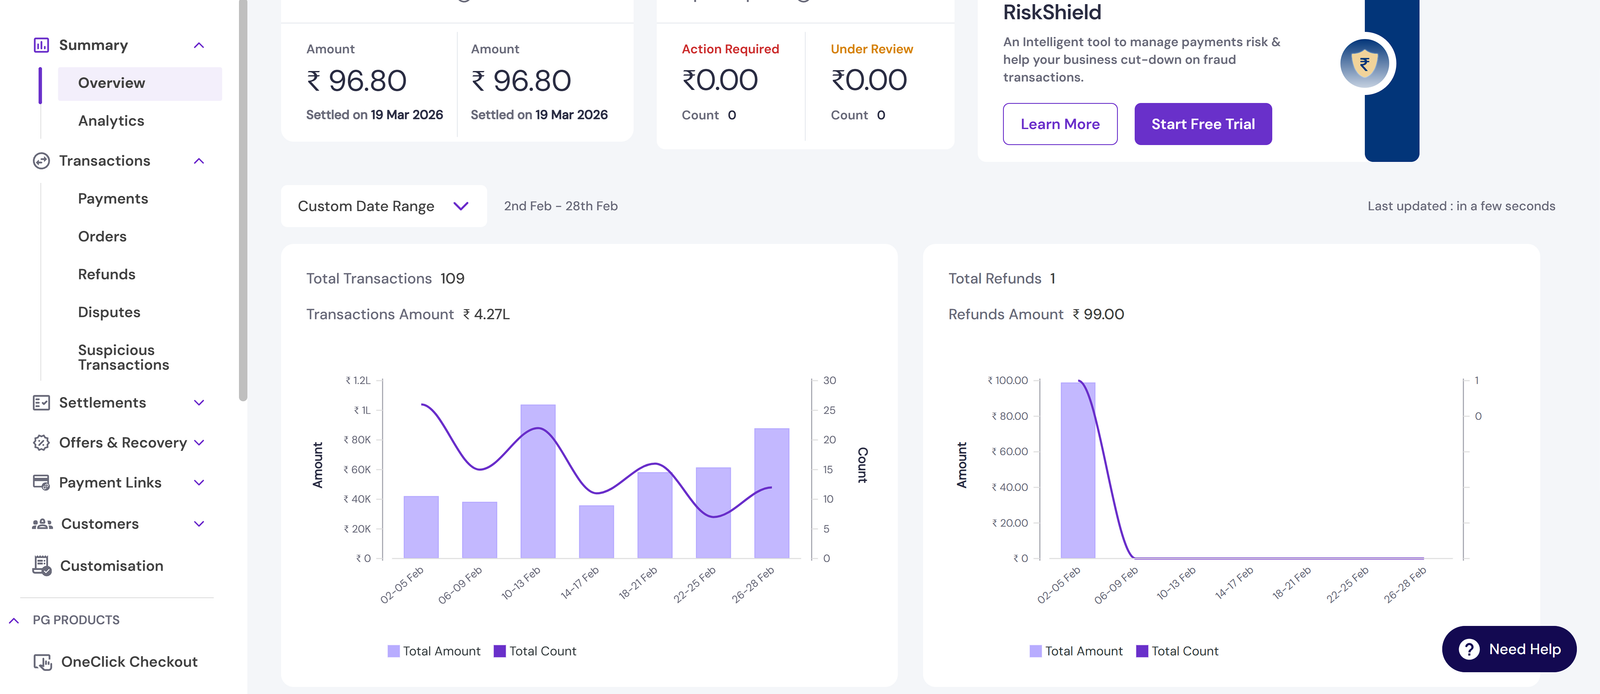Collapse the PG PRODUCTS section caret

(x=14, y=621)
